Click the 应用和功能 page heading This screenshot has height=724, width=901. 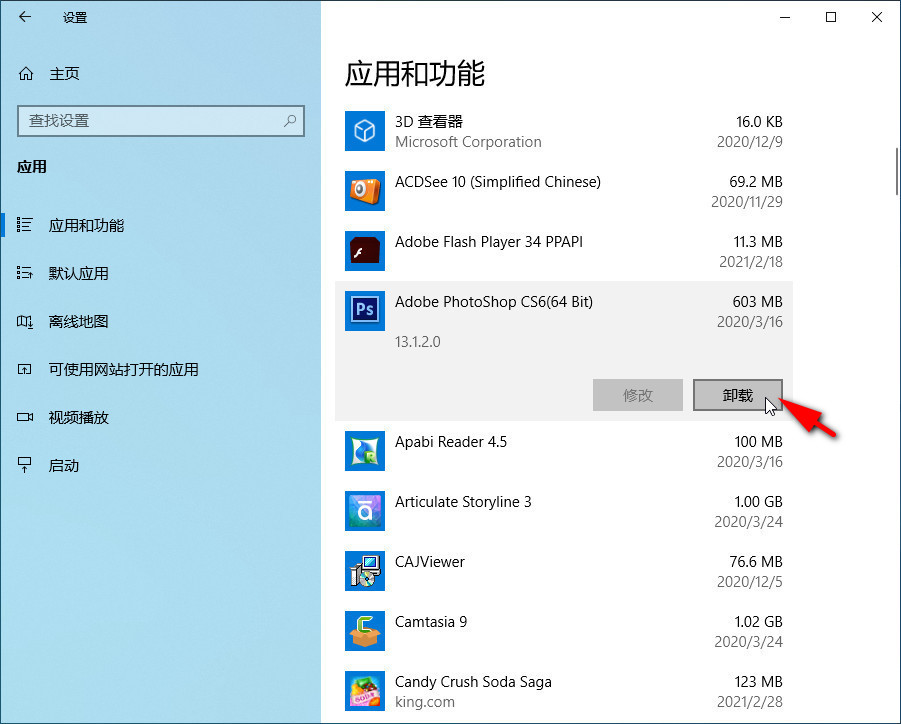pos(415,74)
